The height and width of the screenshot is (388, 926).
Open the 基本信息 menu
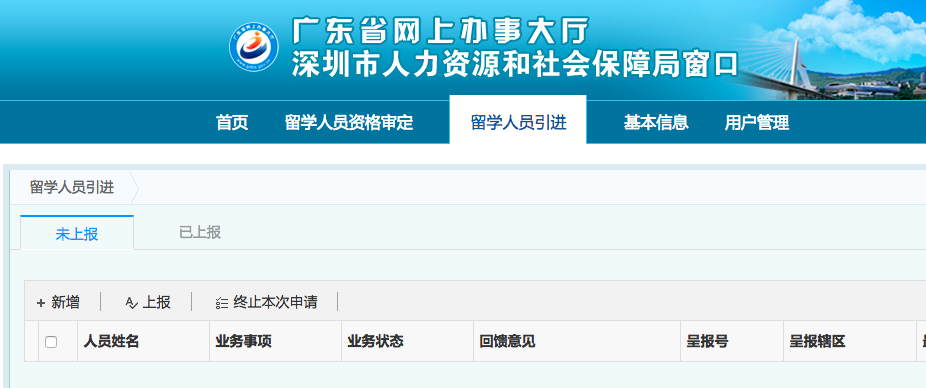[656, 122]
